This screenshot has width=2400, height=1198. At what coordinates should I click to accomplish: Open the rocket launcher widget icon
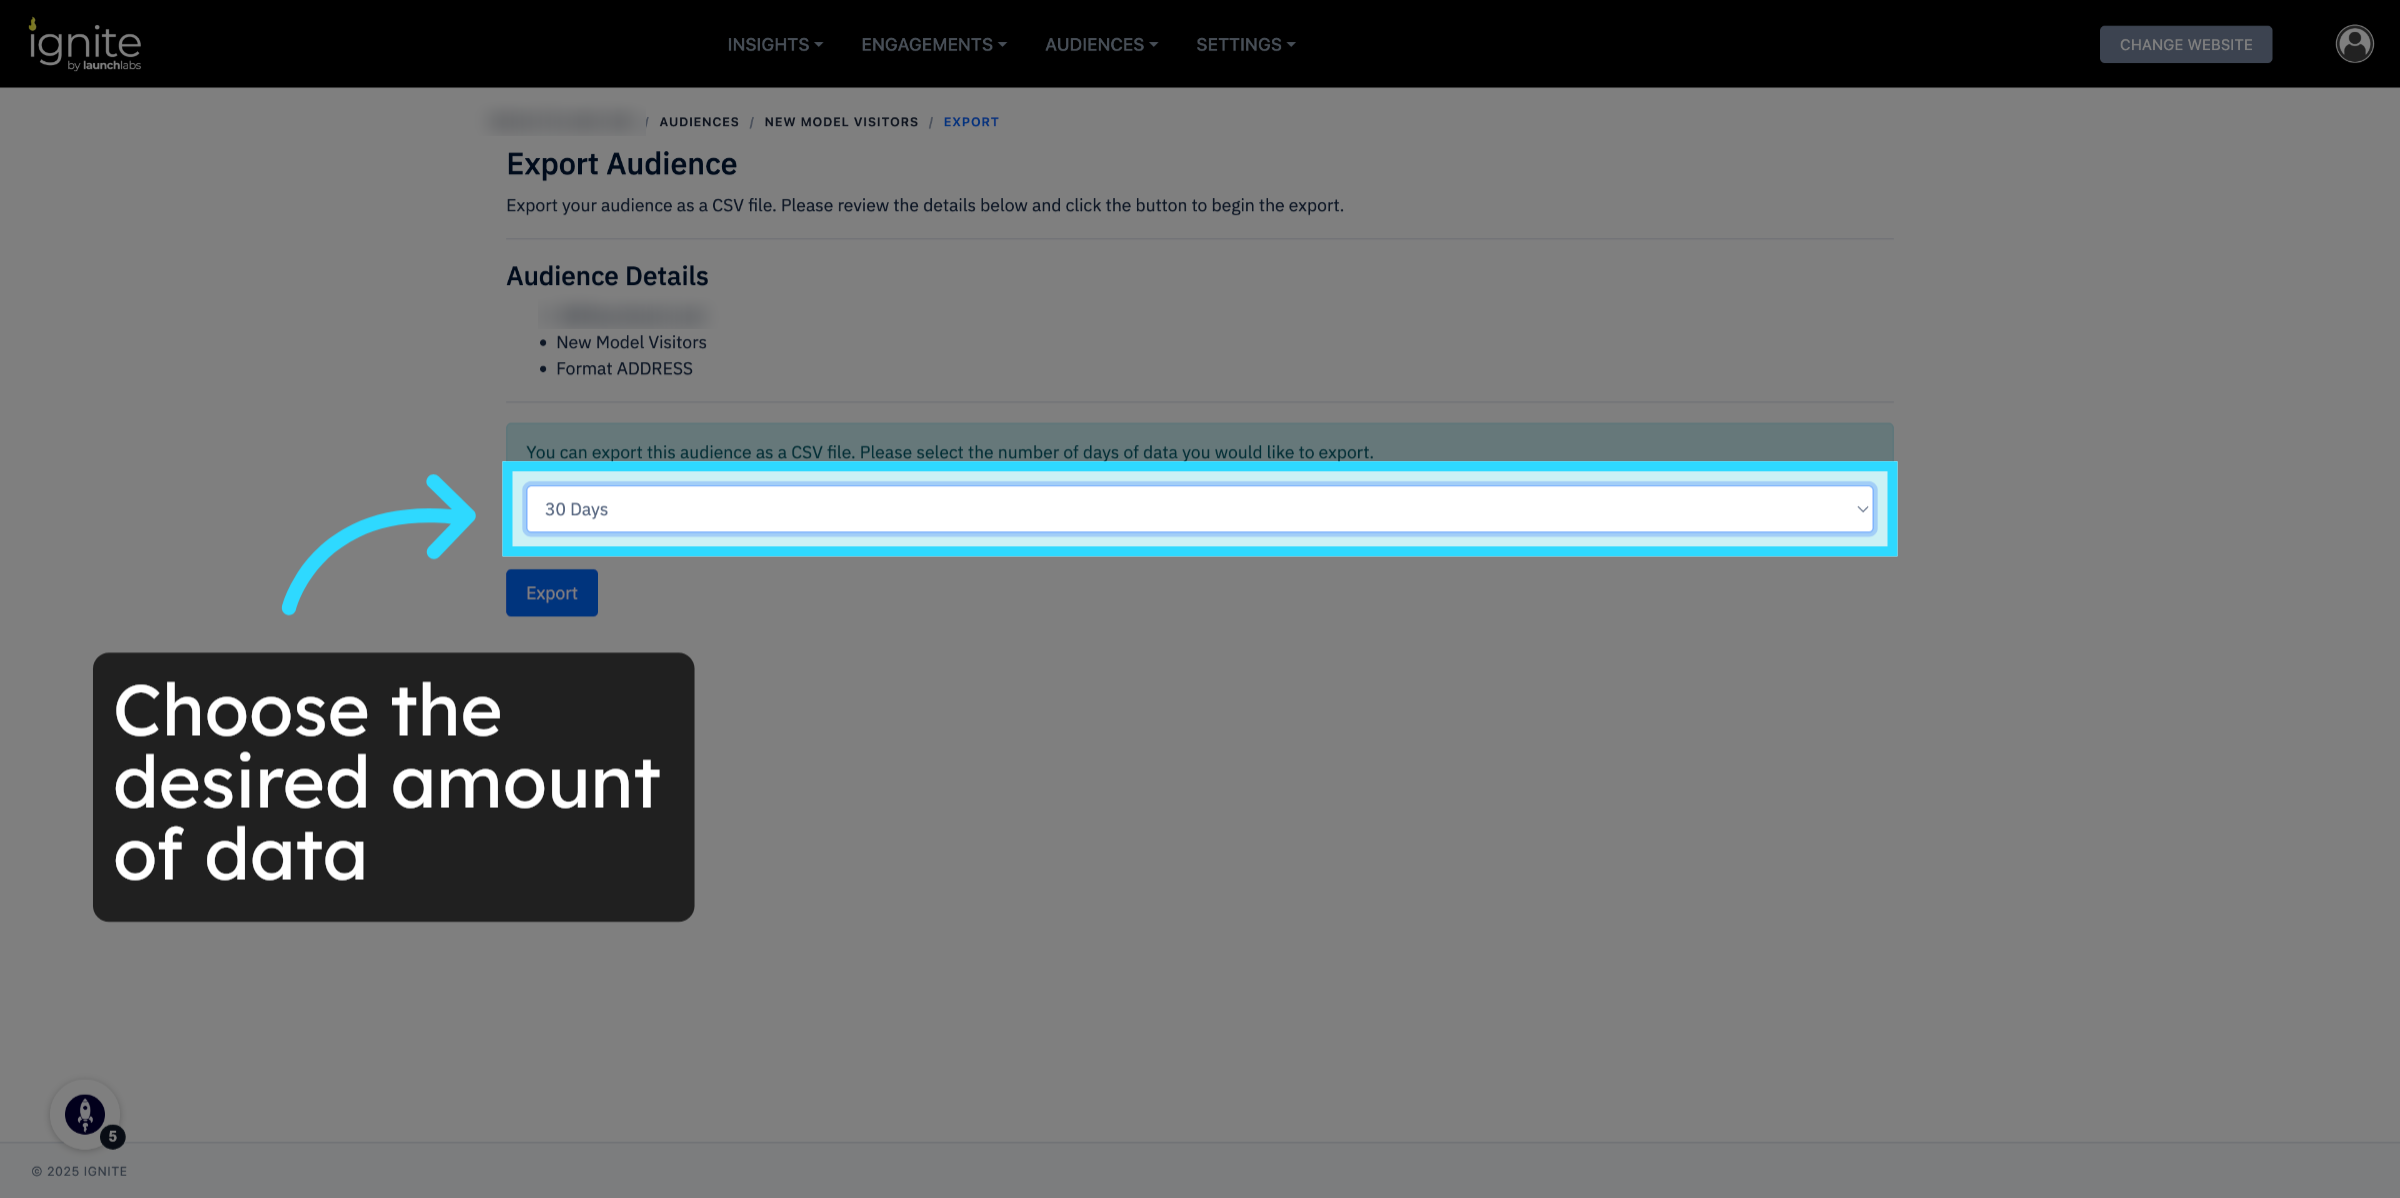(85, 1113)
